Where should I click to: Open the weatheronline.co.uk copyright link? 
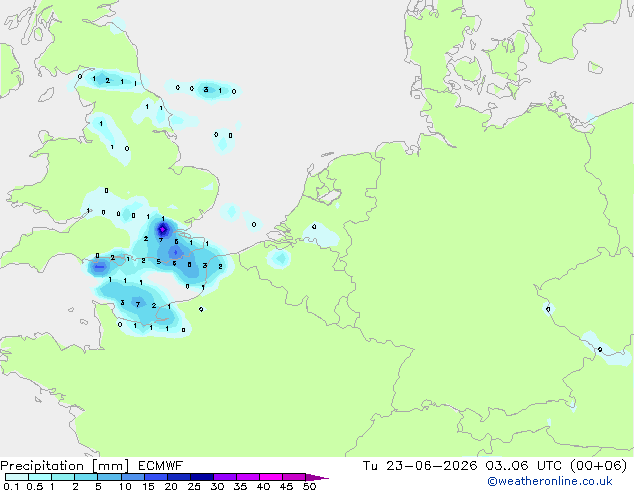coord(550,481)
